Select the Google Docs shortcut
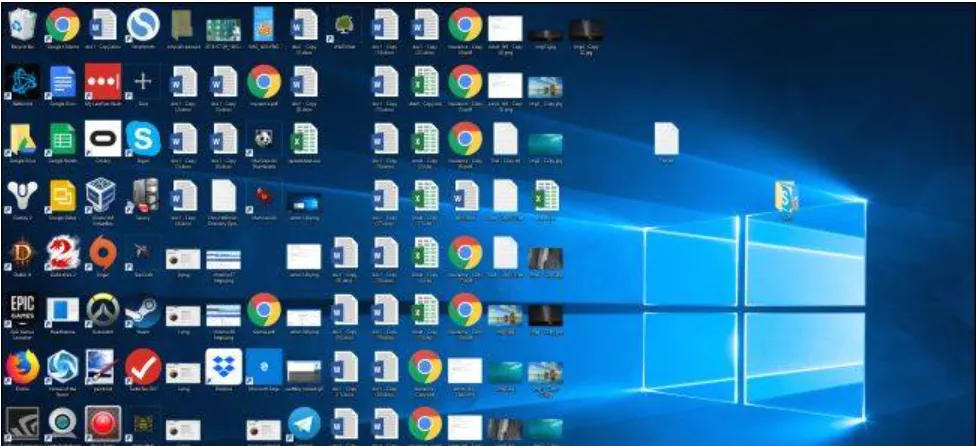 62,81
